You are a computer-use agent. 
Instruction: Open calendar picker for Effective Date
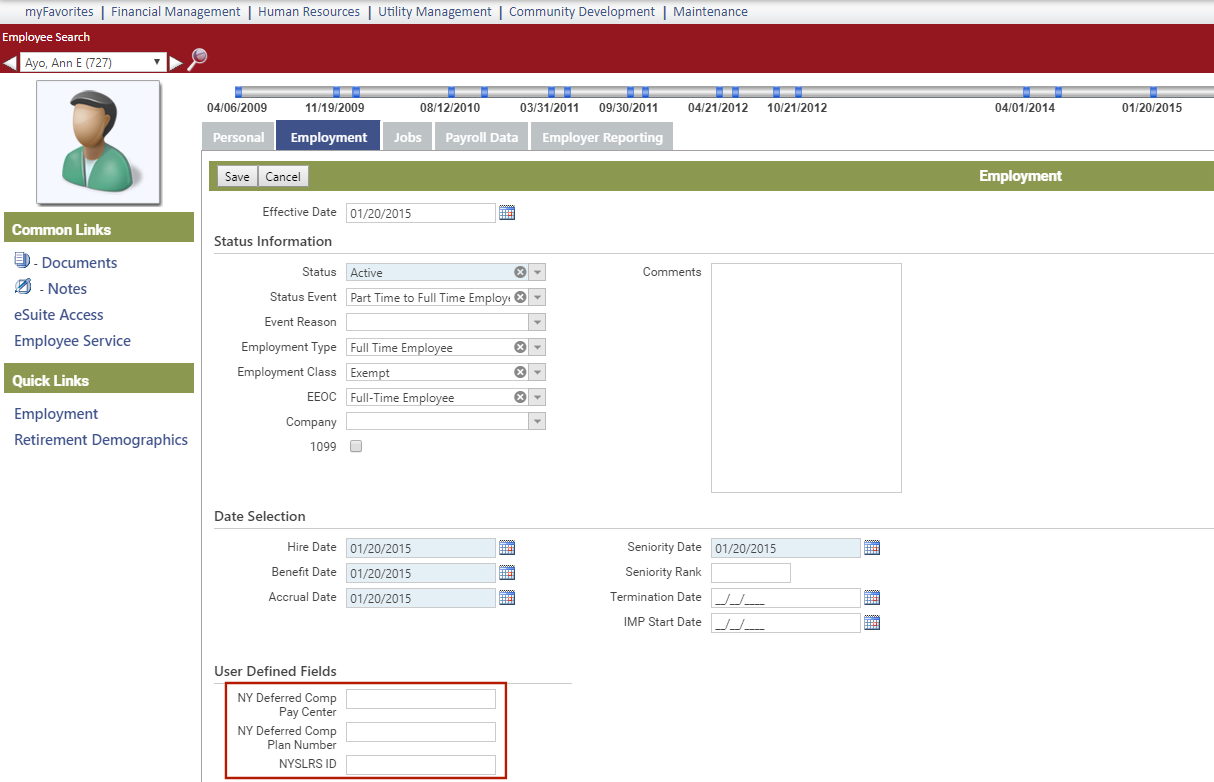click(x=507, y=213)
